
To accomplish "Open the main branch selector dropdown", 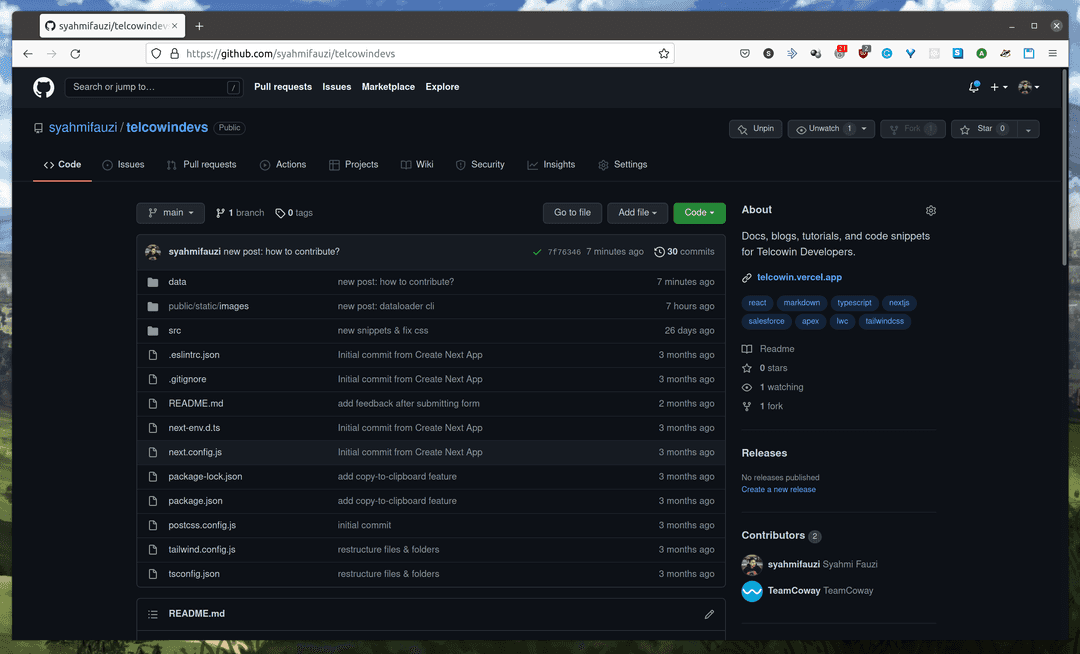I will click(x=170, y=213).
